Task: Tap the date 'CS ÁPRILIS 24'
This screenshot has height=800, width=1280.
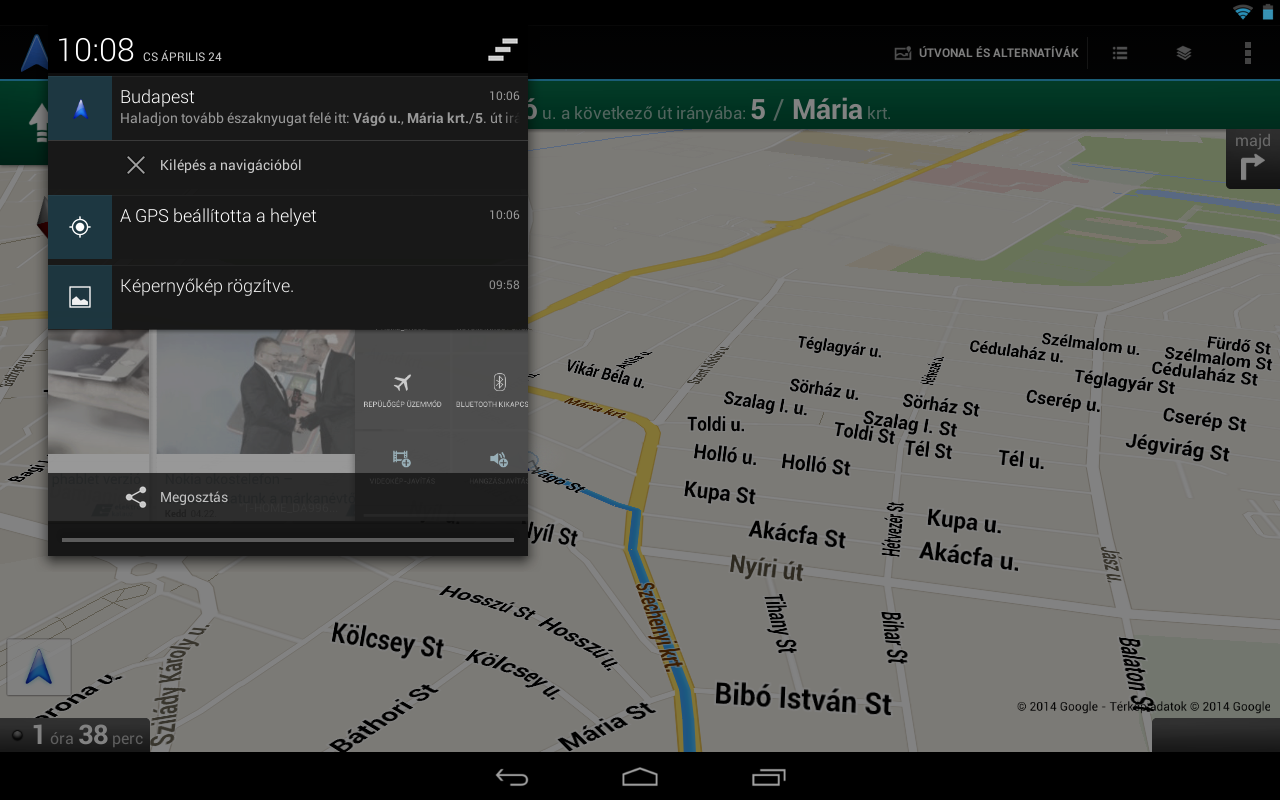Action: (182, 57)
